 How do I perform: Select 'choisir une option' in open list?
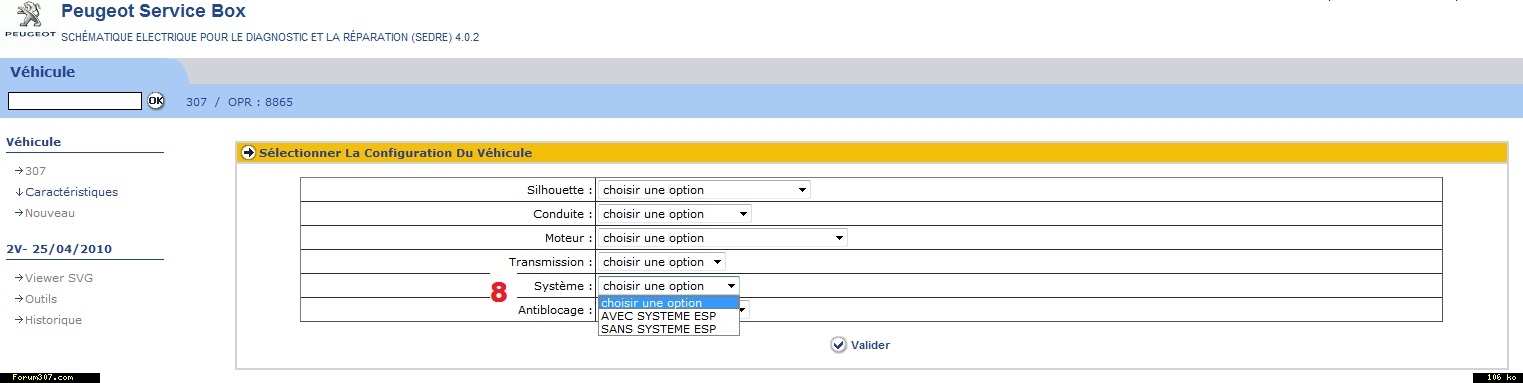(x=668, y=303)
